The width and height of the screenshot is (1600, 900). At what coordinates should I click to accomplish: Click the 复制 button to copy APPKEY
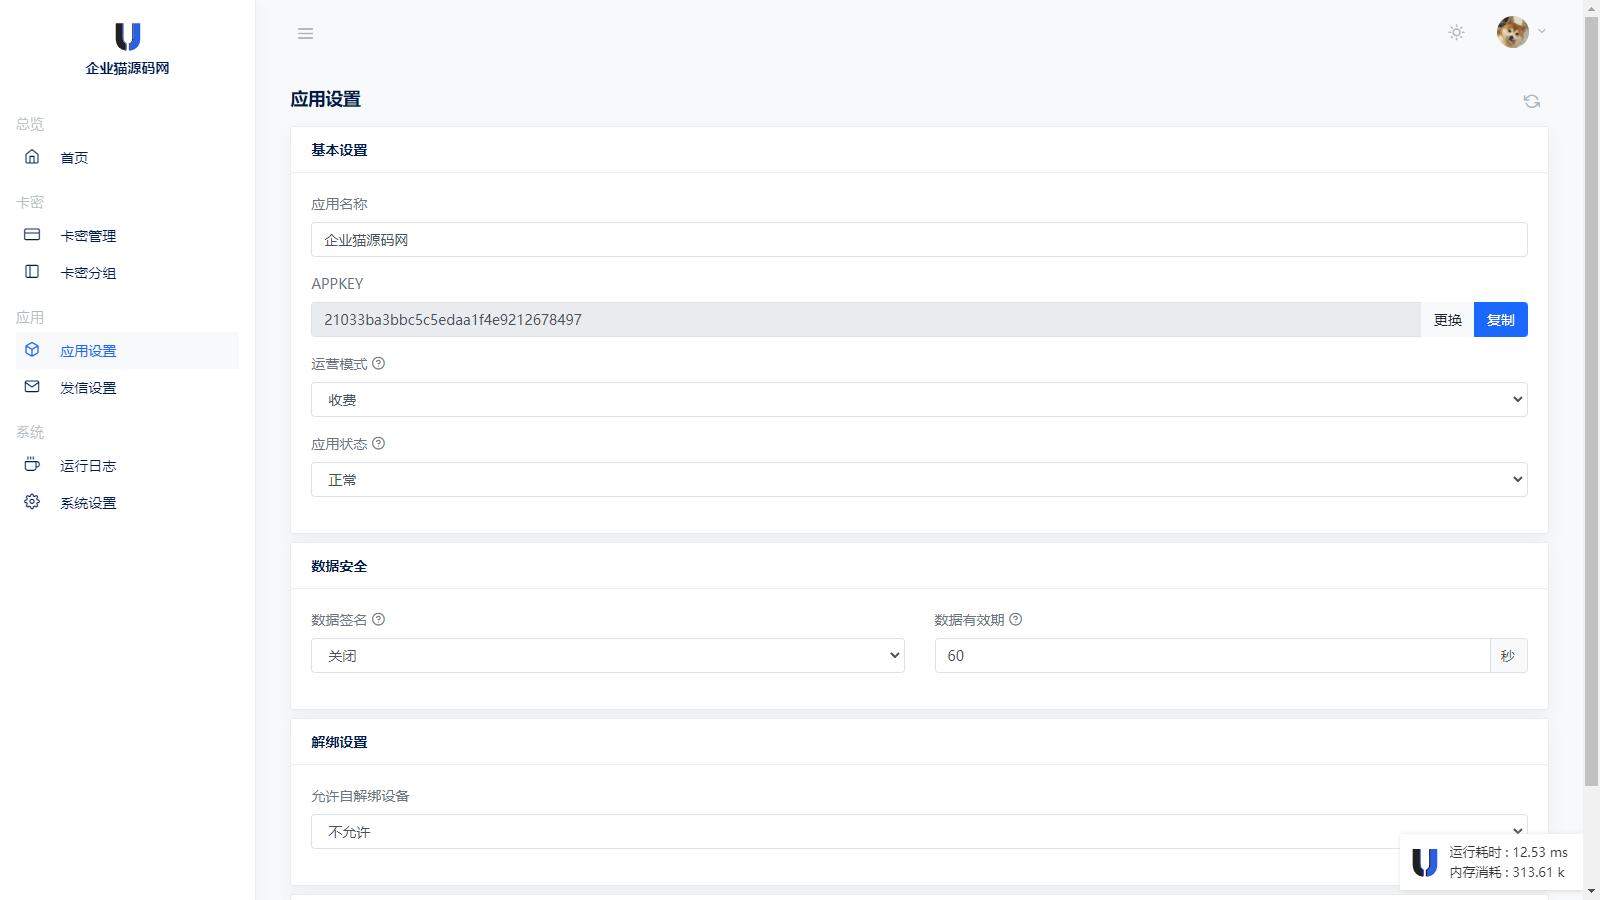click(x=1500, y=320)
